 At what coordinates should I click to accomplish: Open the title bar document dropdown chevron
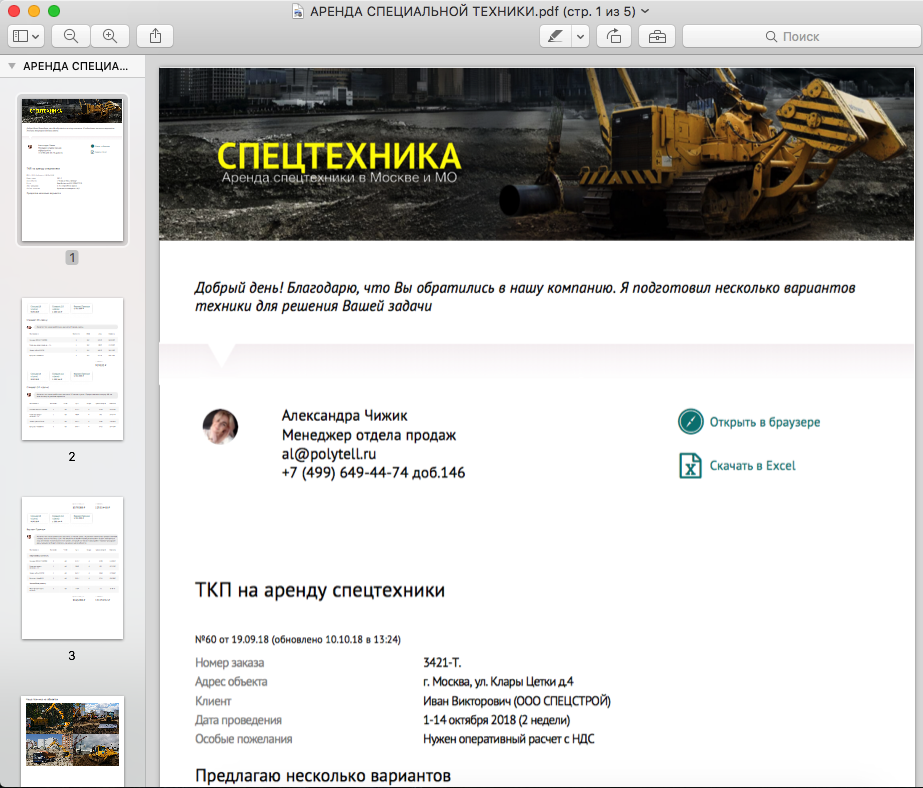[x=645, y=11]
